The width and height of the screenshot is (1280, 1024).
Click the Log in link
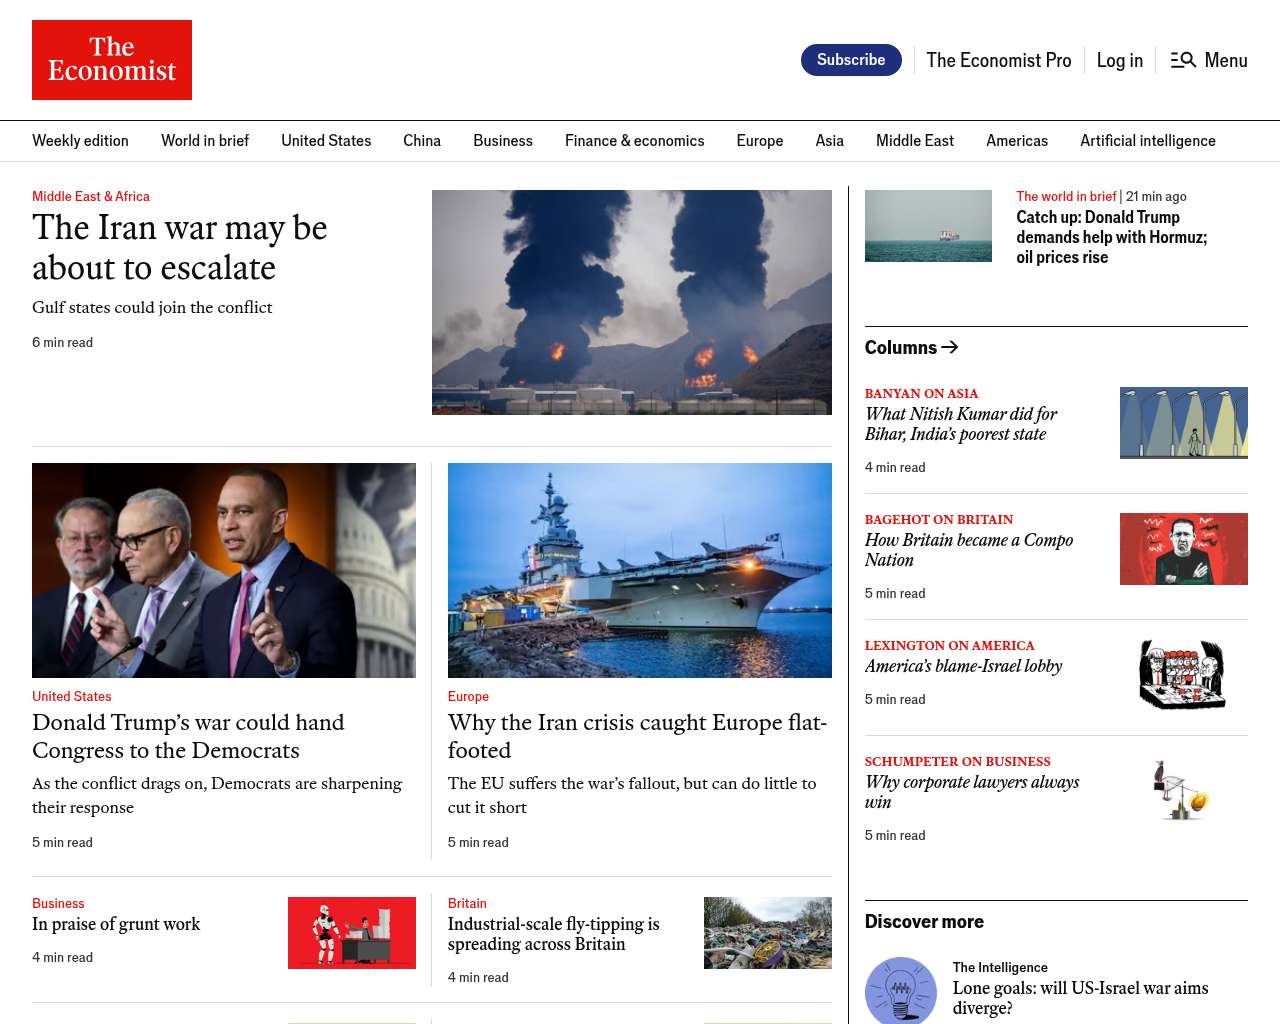tap(1119, 60)
